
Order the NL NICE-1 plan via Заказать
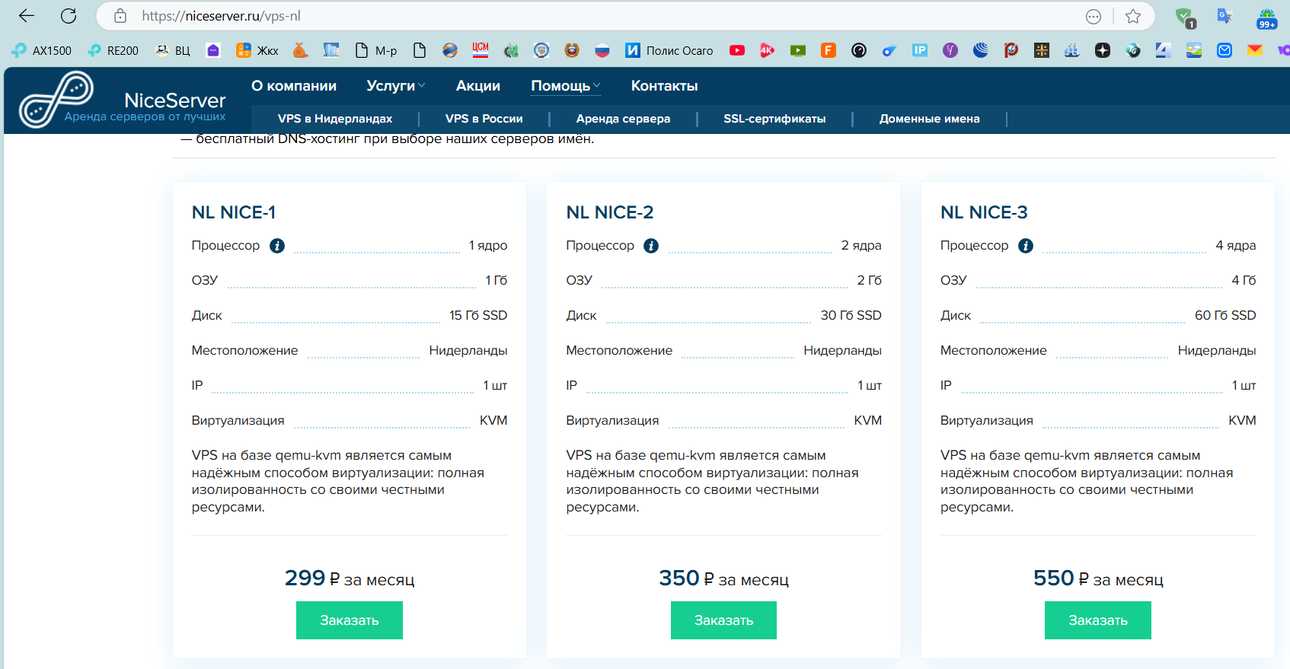pos(349,620)
